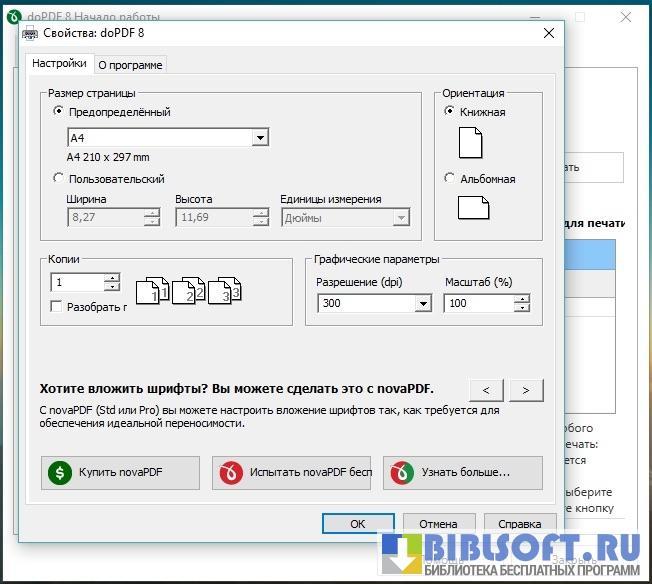Choose Альбомная orientation radio button
The height and width of the screenshot is (584, 652).
click(x=450, y=179)
